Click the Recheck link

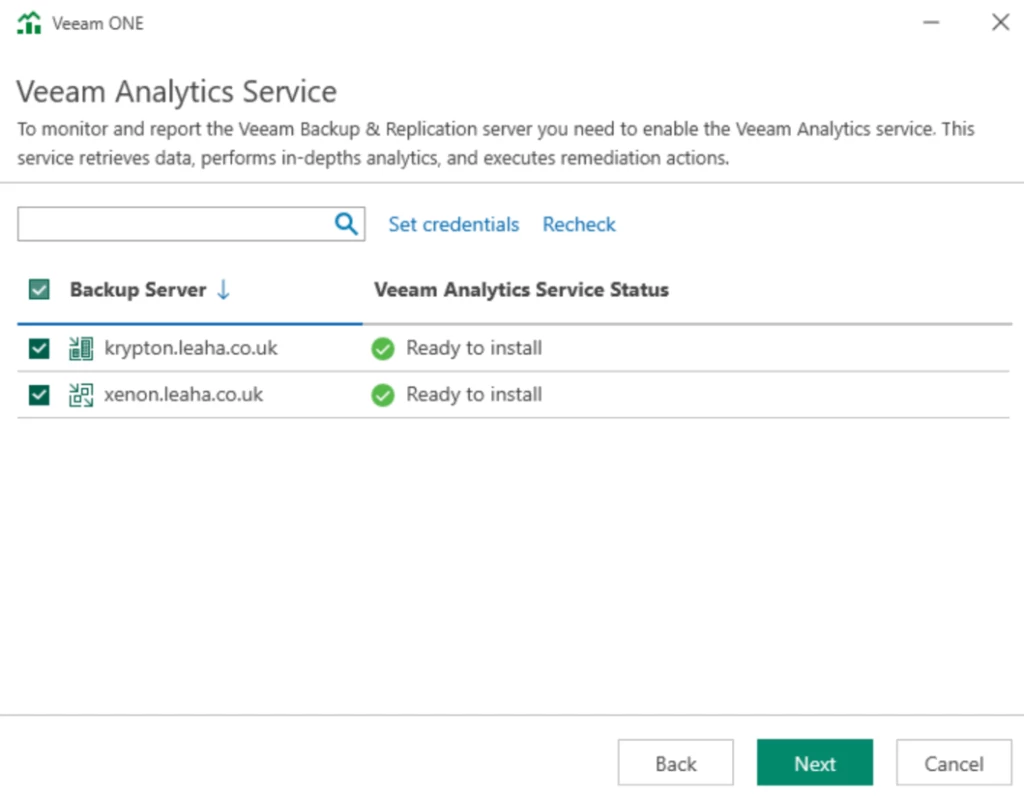[579, 224]
